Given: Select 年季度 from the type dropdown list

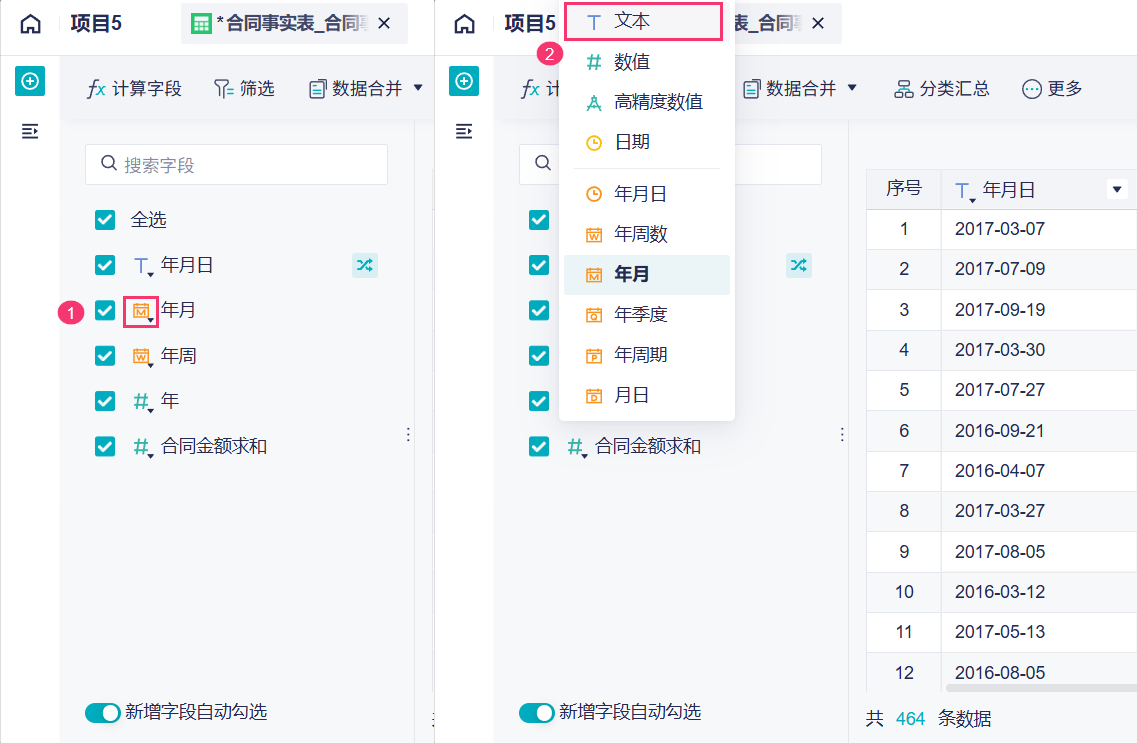Looking at the screenshot, I should [x=640, y=315].
